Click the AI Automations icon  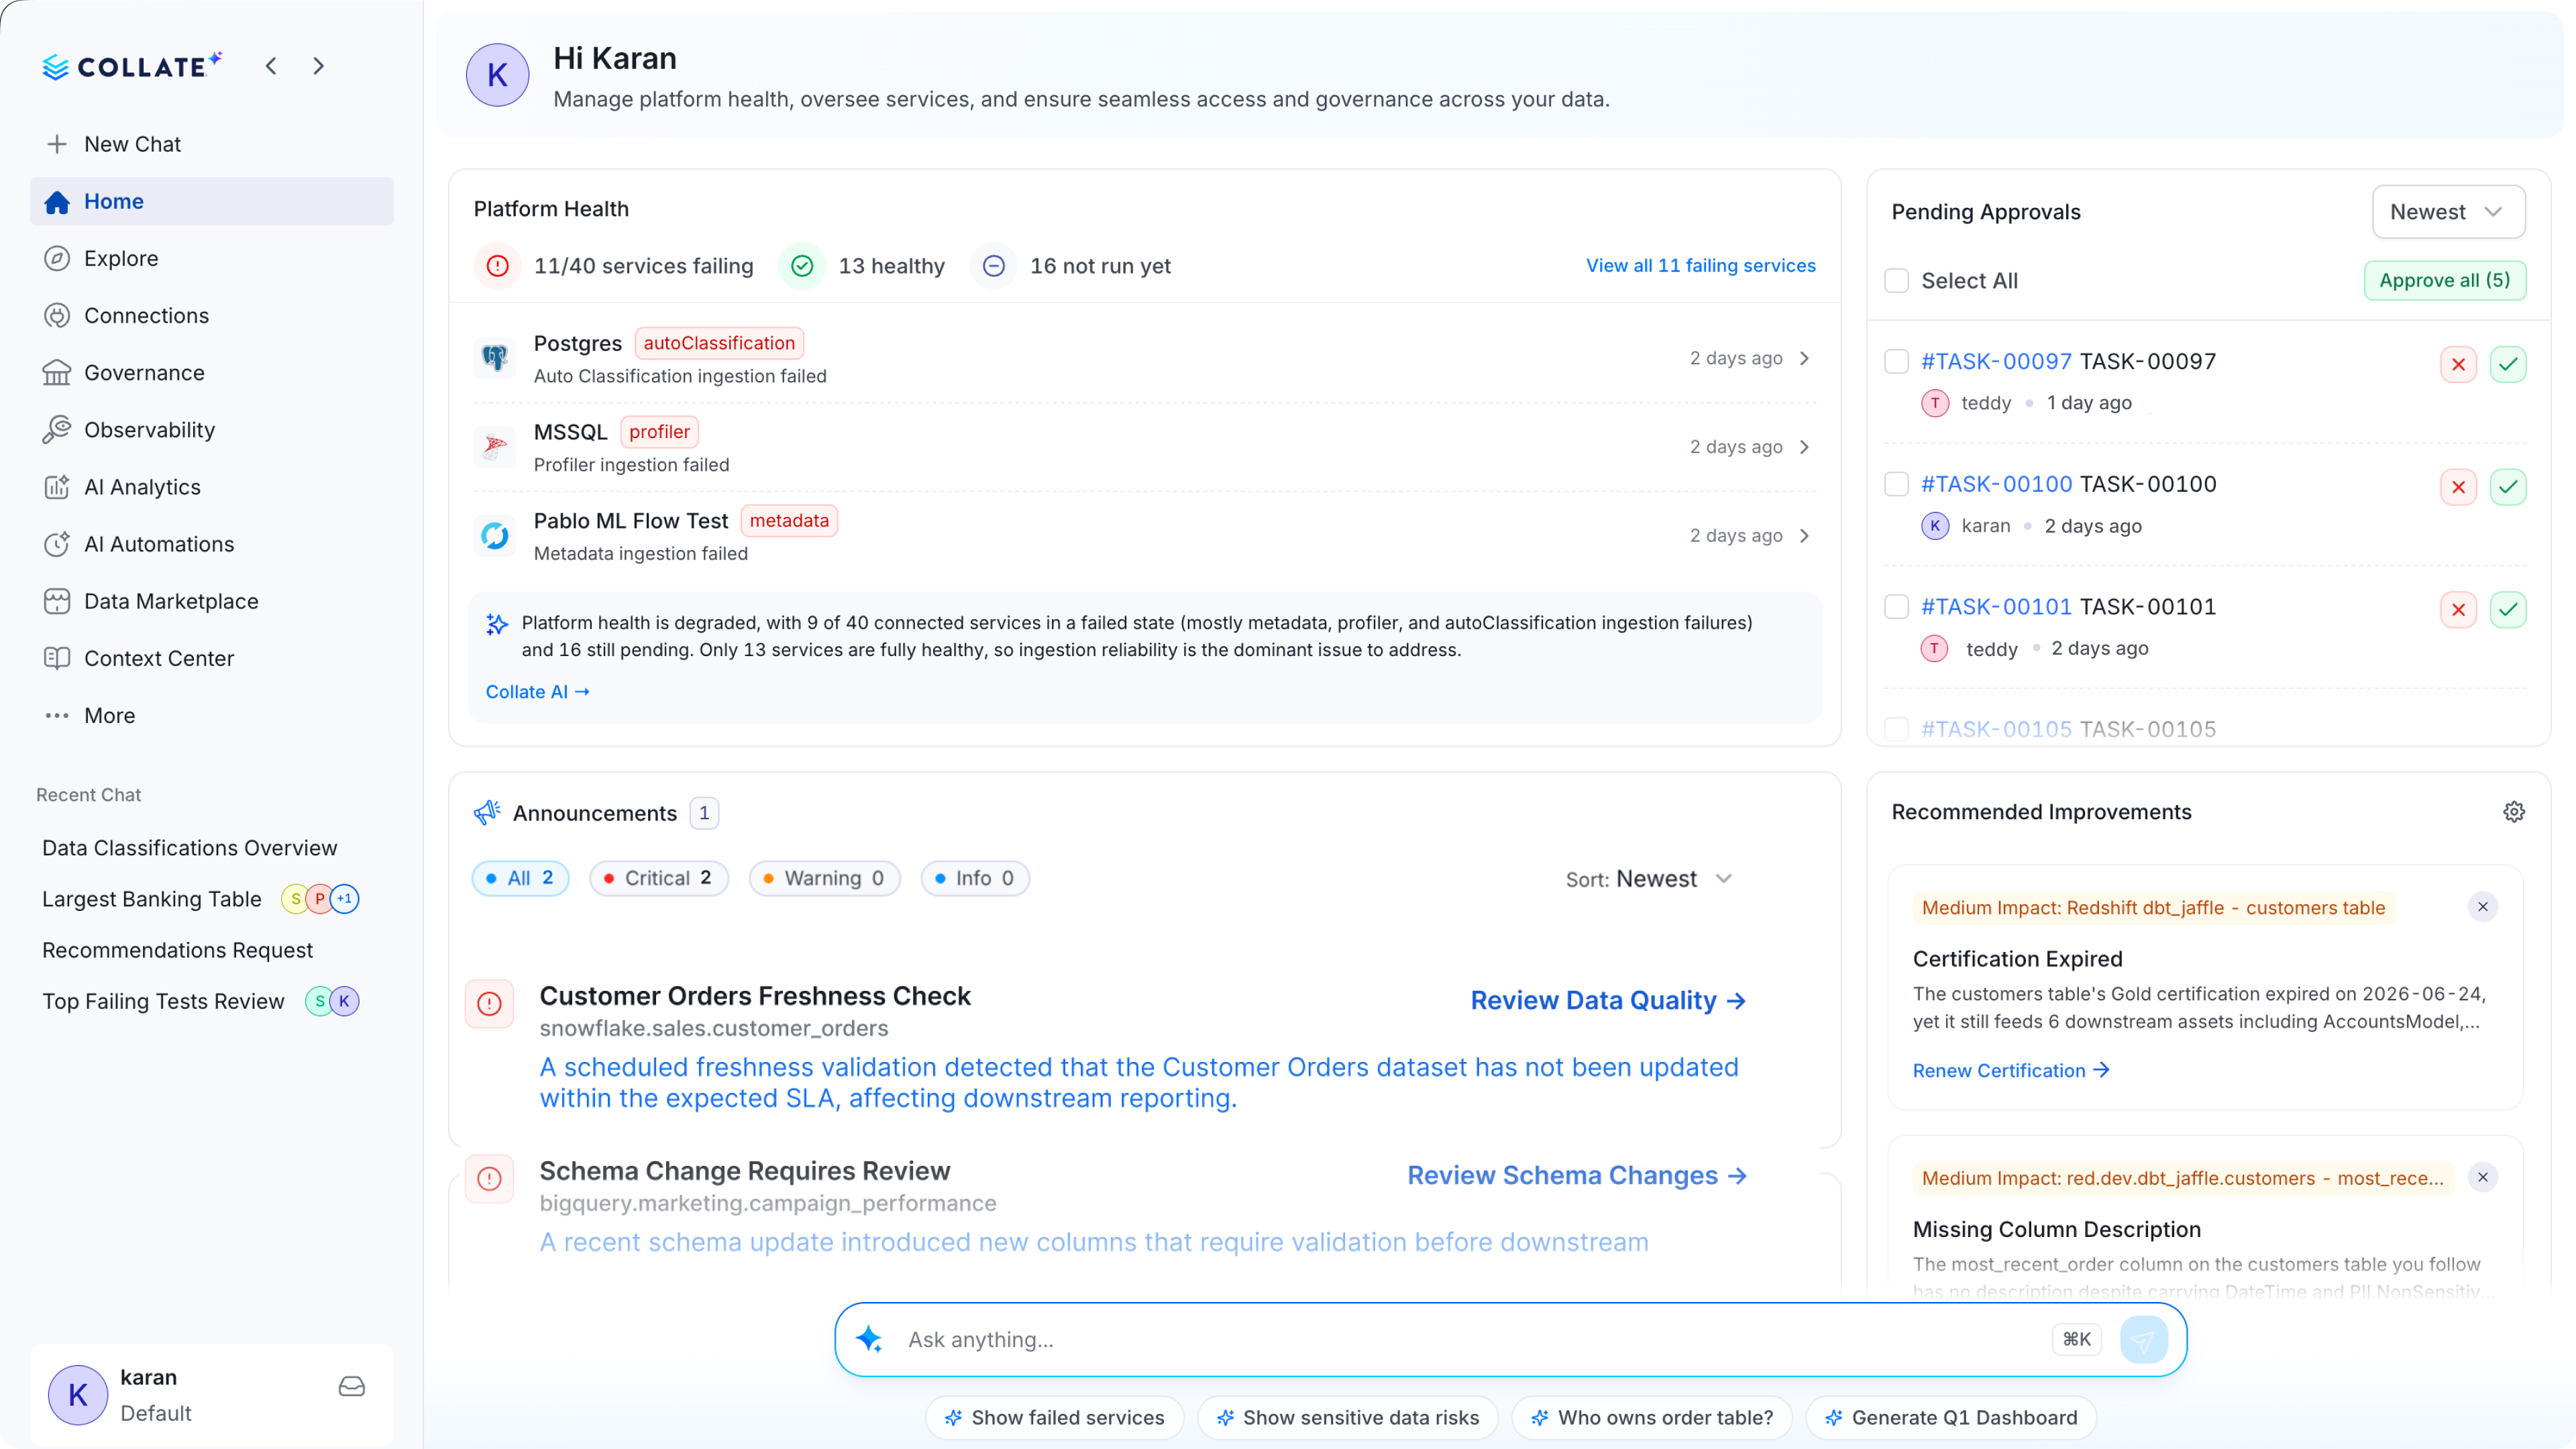click(57, 544)
